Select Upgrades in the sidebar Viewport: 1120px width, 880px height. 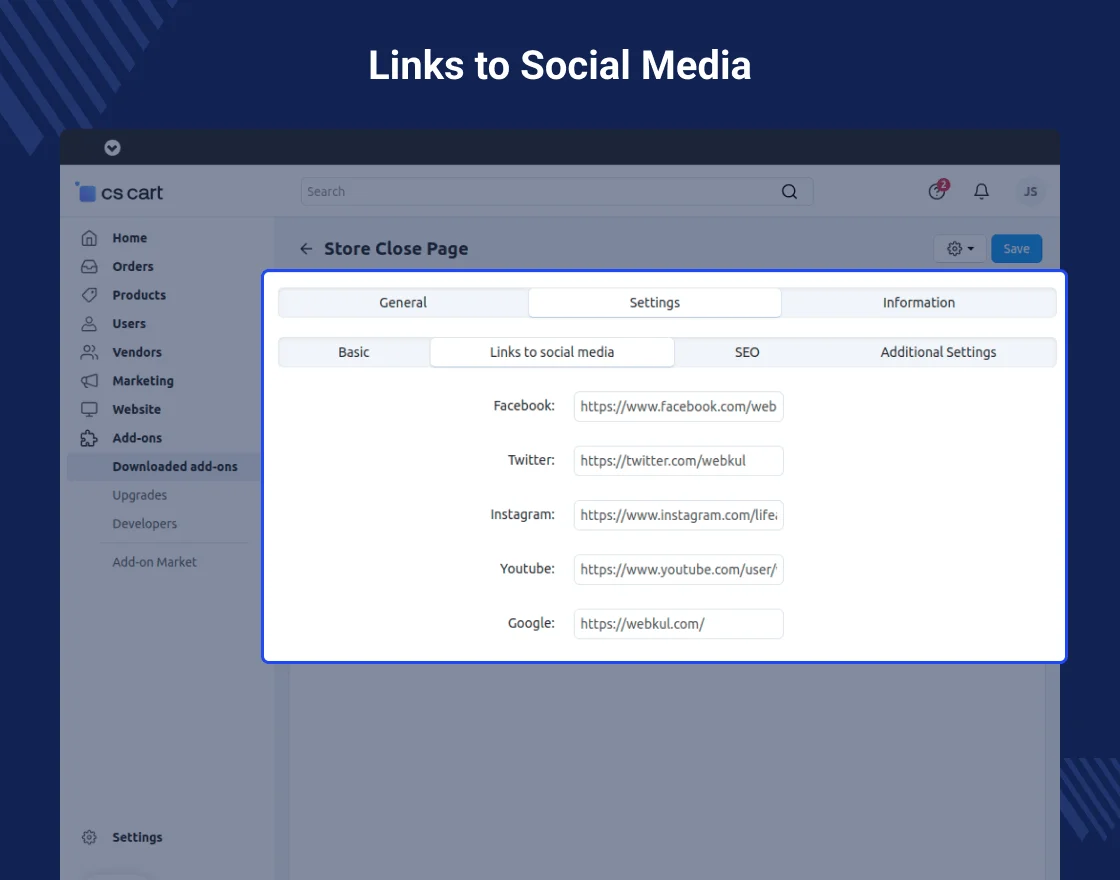pos(140,495)
